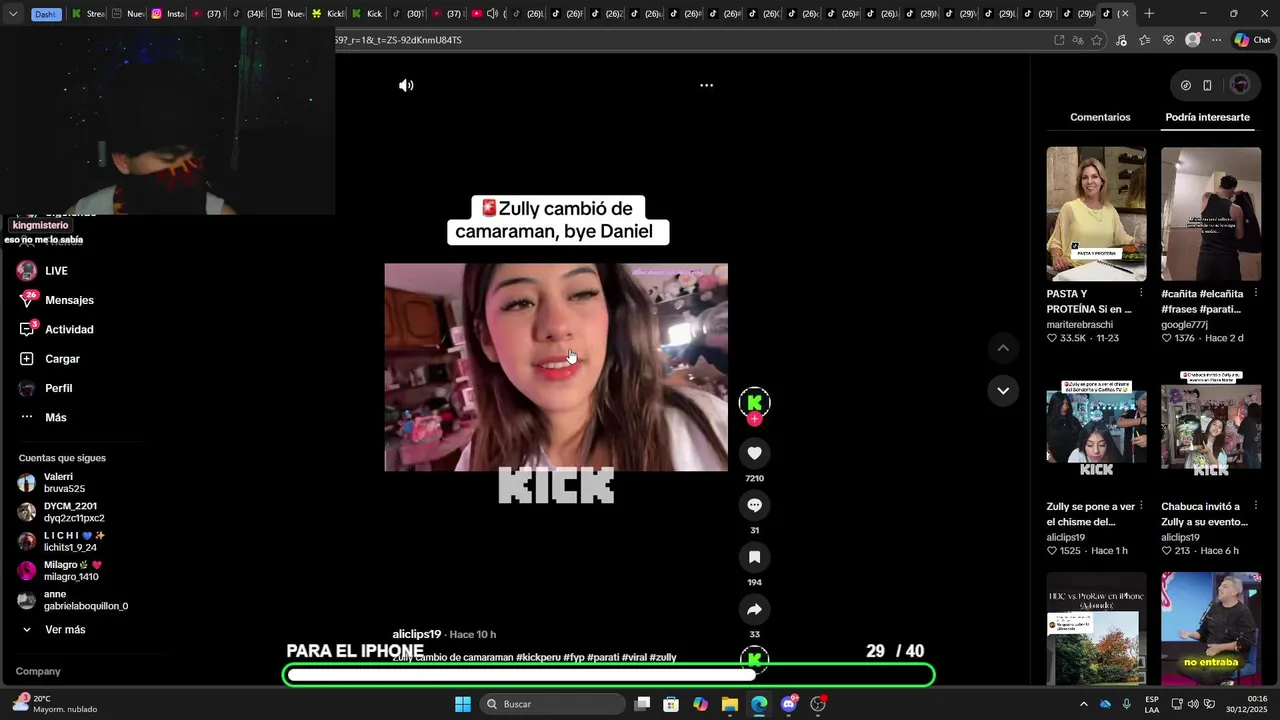The image size is (1280, 720).
Task: Click the #kickperu hashtag in caption
Action: pyautogui.click(x=538, y=657)
